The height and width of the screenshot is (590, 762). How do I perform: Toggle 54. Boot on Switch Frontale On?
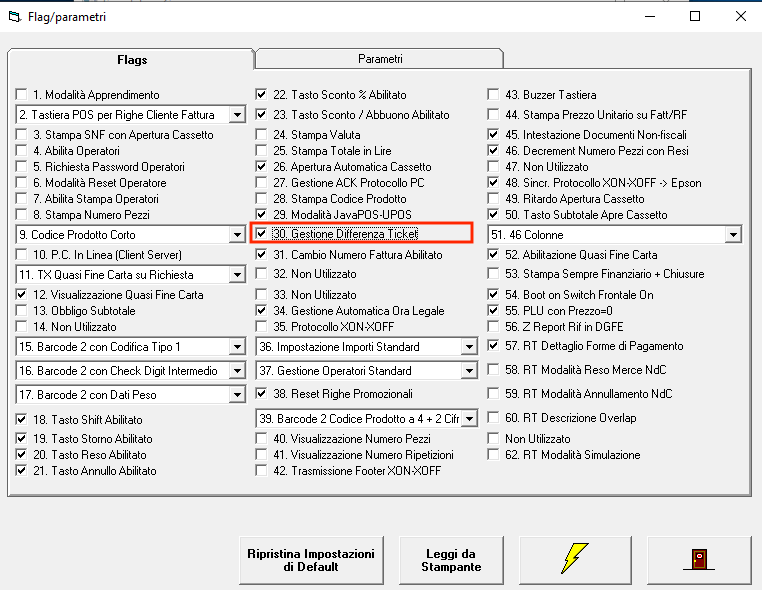click(x=493, y=294)
